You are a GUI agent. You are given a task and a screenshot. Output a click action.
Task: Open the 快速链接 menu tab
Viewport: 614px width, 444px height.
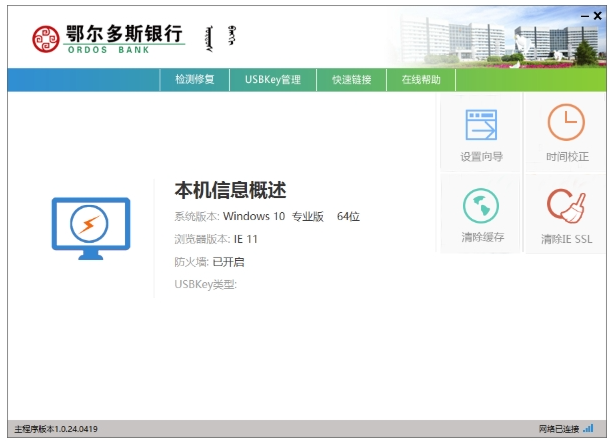pos(352,80)
